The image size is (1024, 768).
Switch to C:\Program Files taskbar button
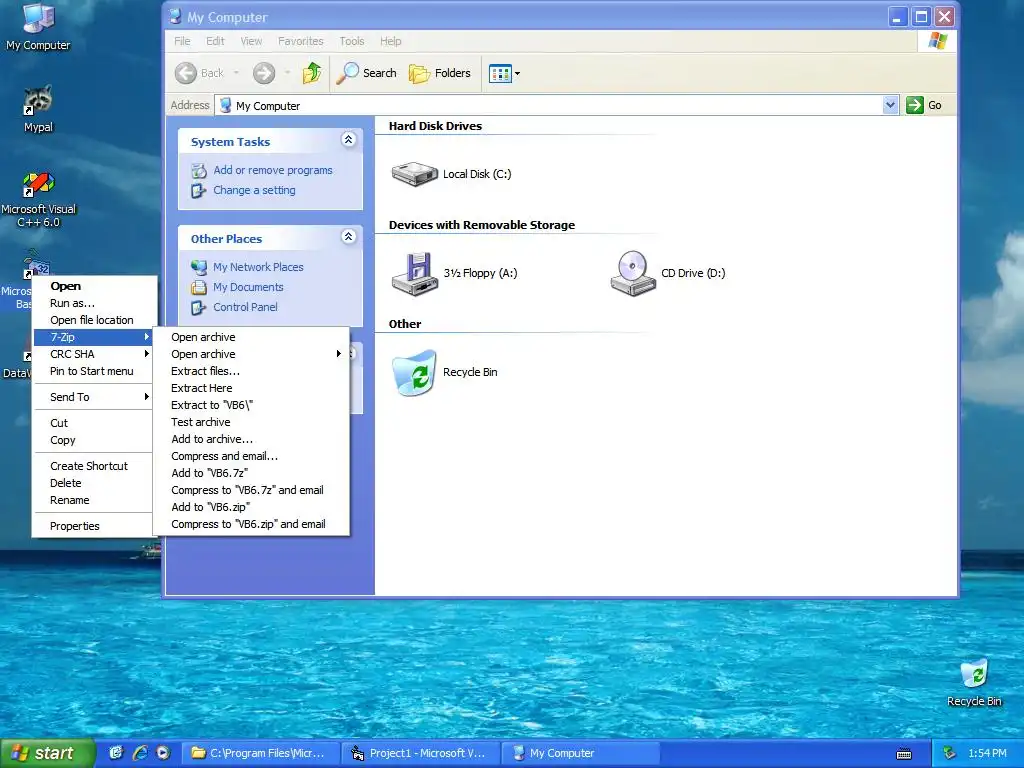tap(259, 753)
